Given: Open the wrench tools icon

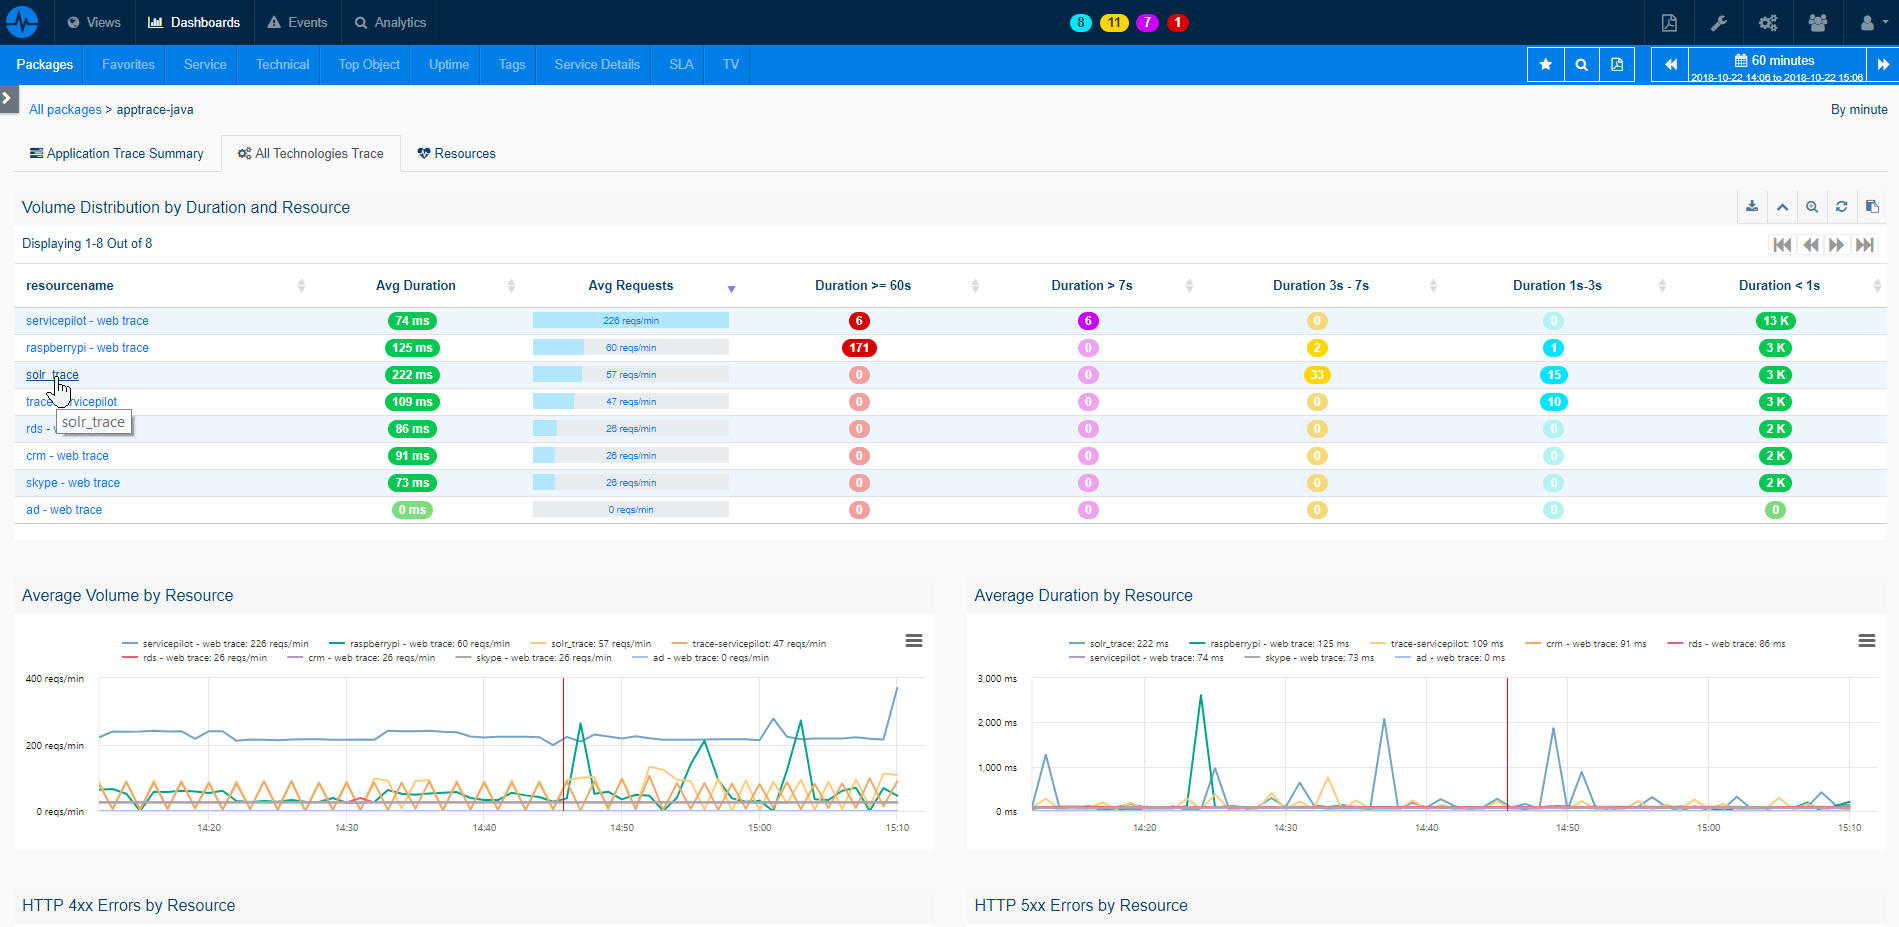Looking at the screenshot, I should pyautogui.click(x=1719, y=23).
